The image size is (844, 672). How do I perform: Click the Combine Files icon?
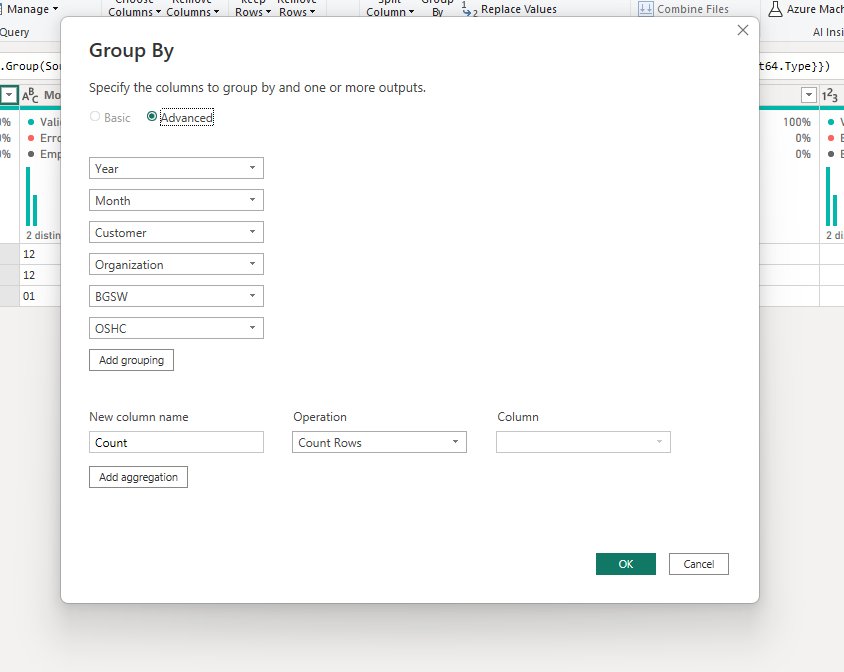645,9
